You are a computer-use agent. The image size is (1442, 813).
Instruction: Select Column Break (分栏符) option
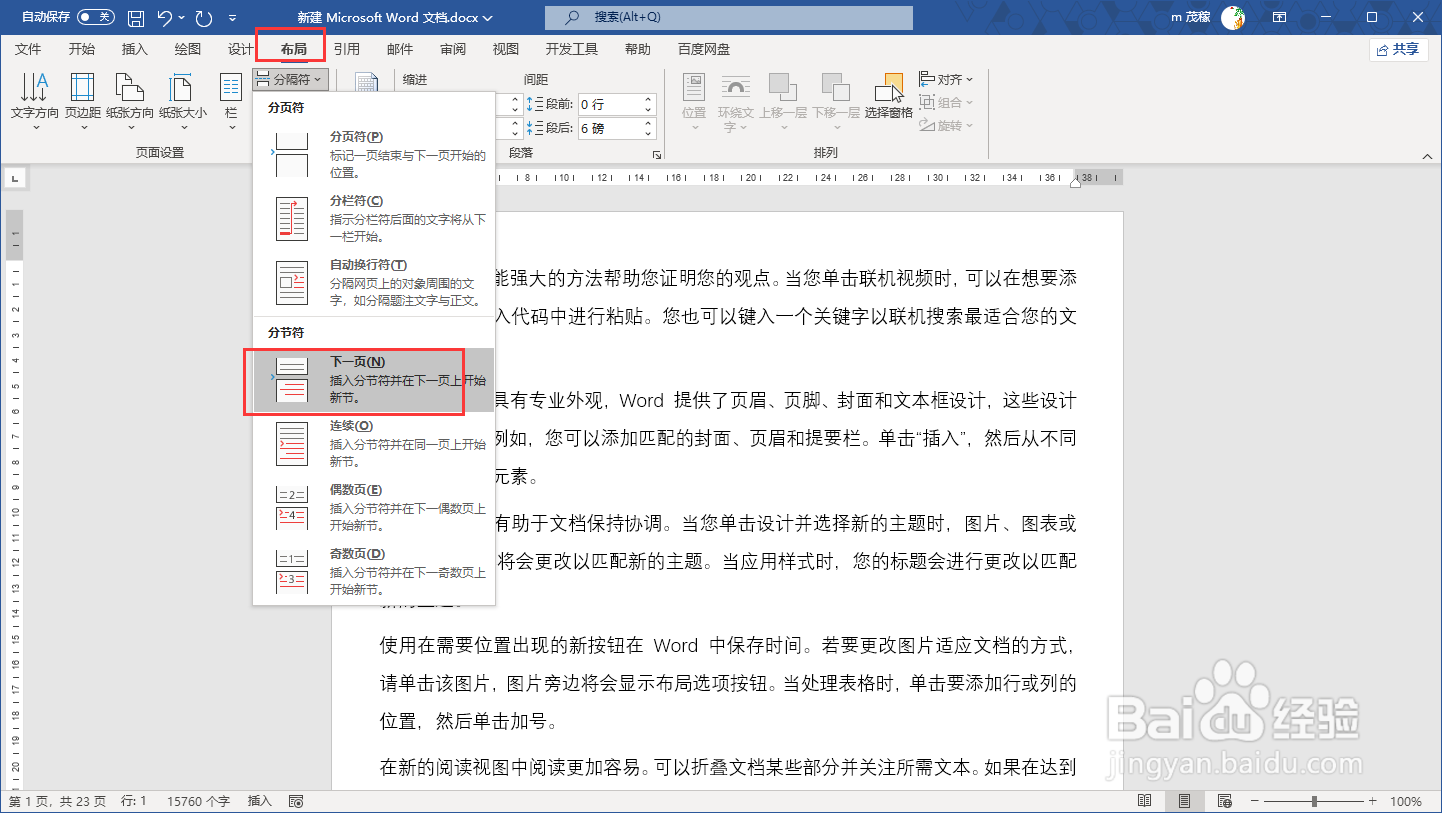click(x=374, y=218)
